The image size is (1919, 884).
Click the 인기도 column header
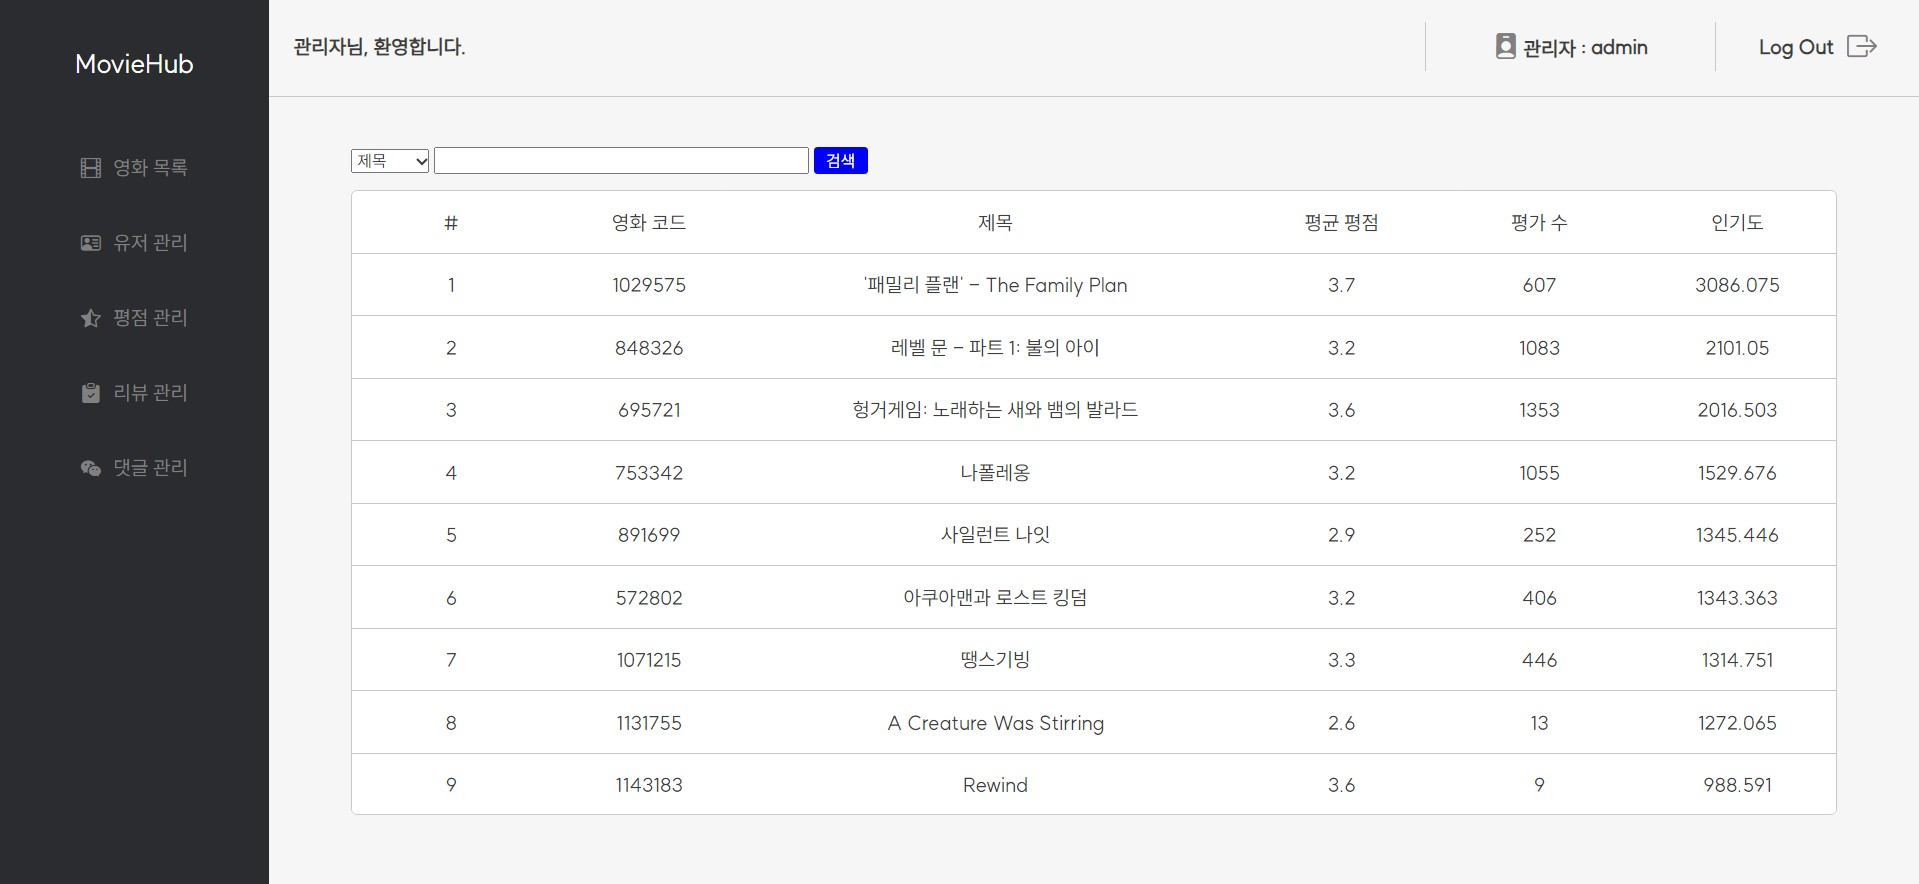pos(1737,223)
